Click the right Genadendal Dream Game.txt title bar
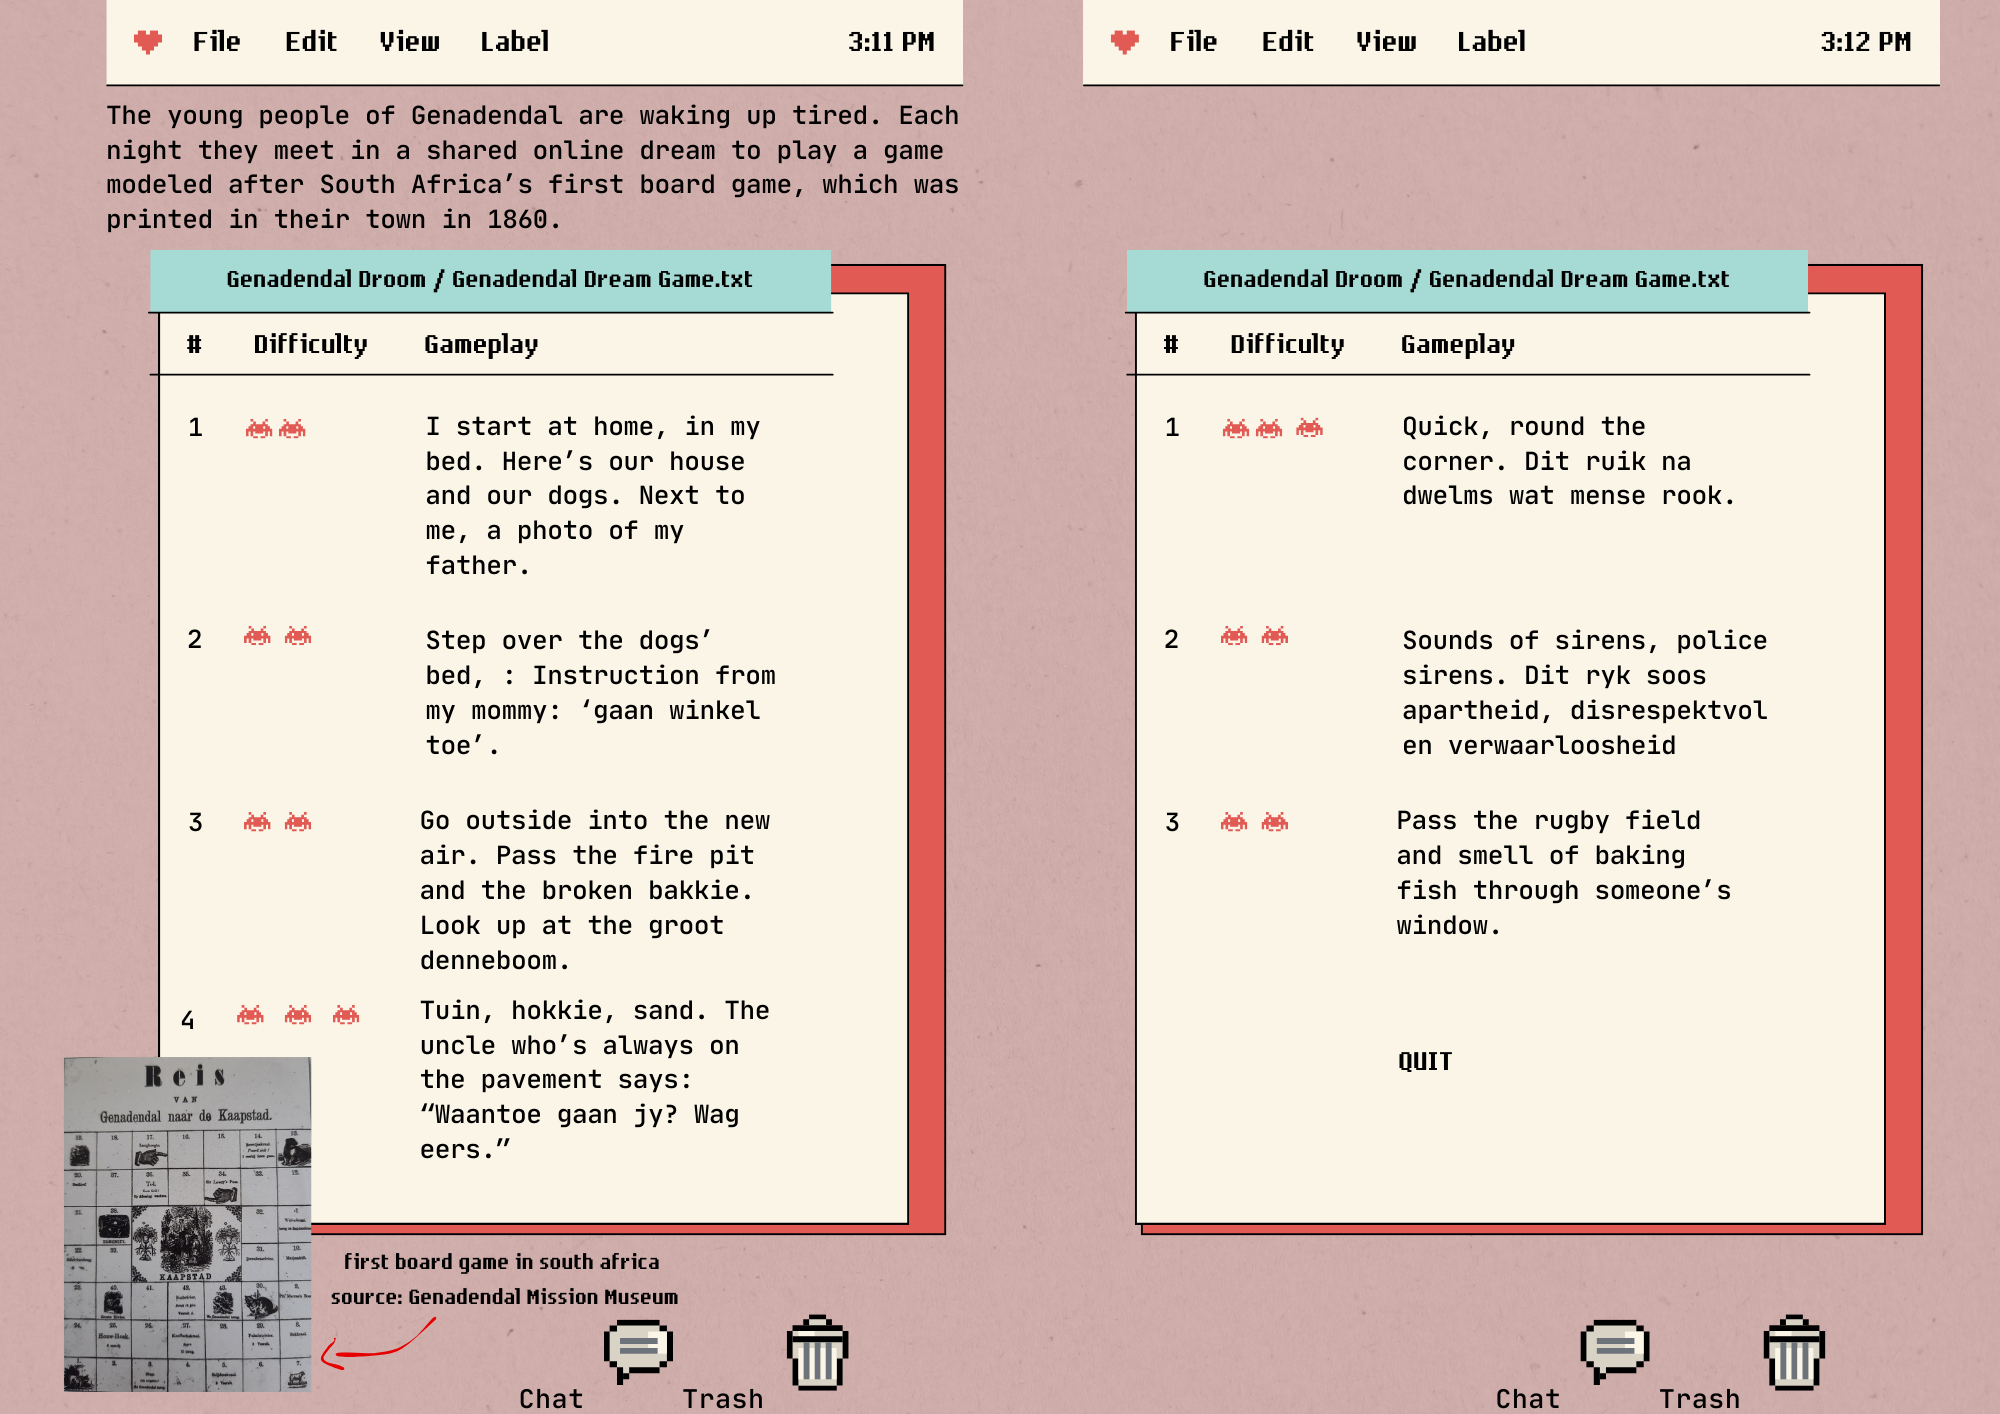2000x1414 pixels. coord(1465,280)
